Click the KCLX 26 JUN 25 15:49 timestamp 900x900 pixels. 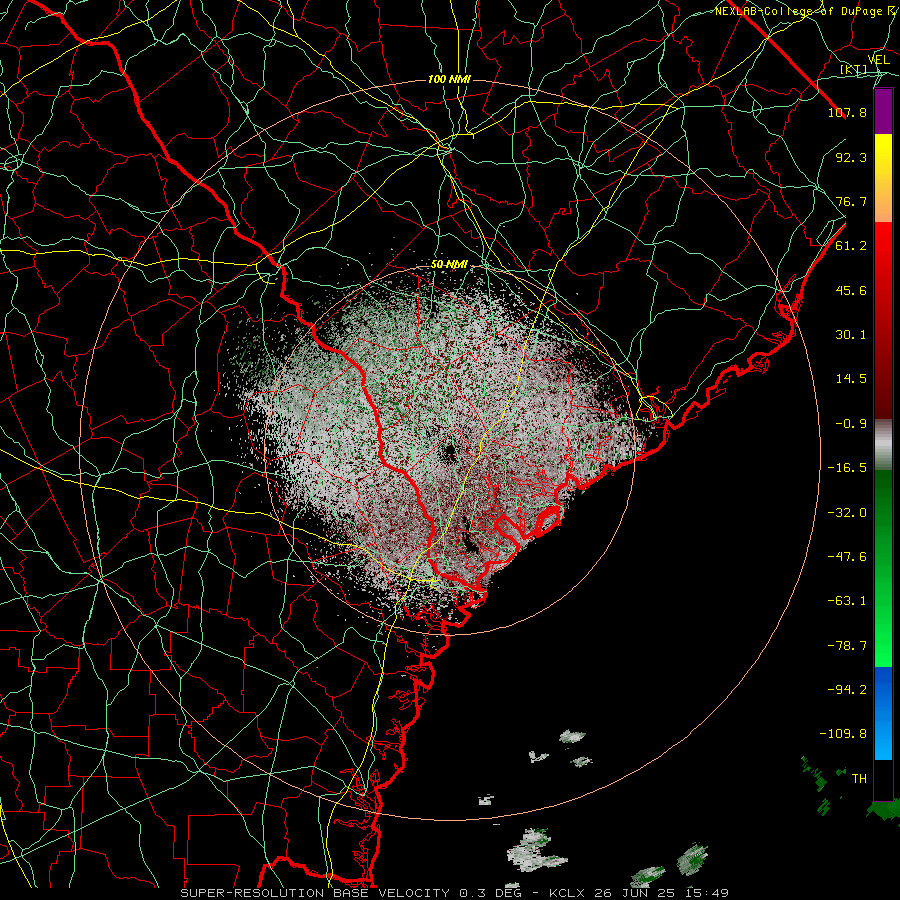[x=639, y=893]
